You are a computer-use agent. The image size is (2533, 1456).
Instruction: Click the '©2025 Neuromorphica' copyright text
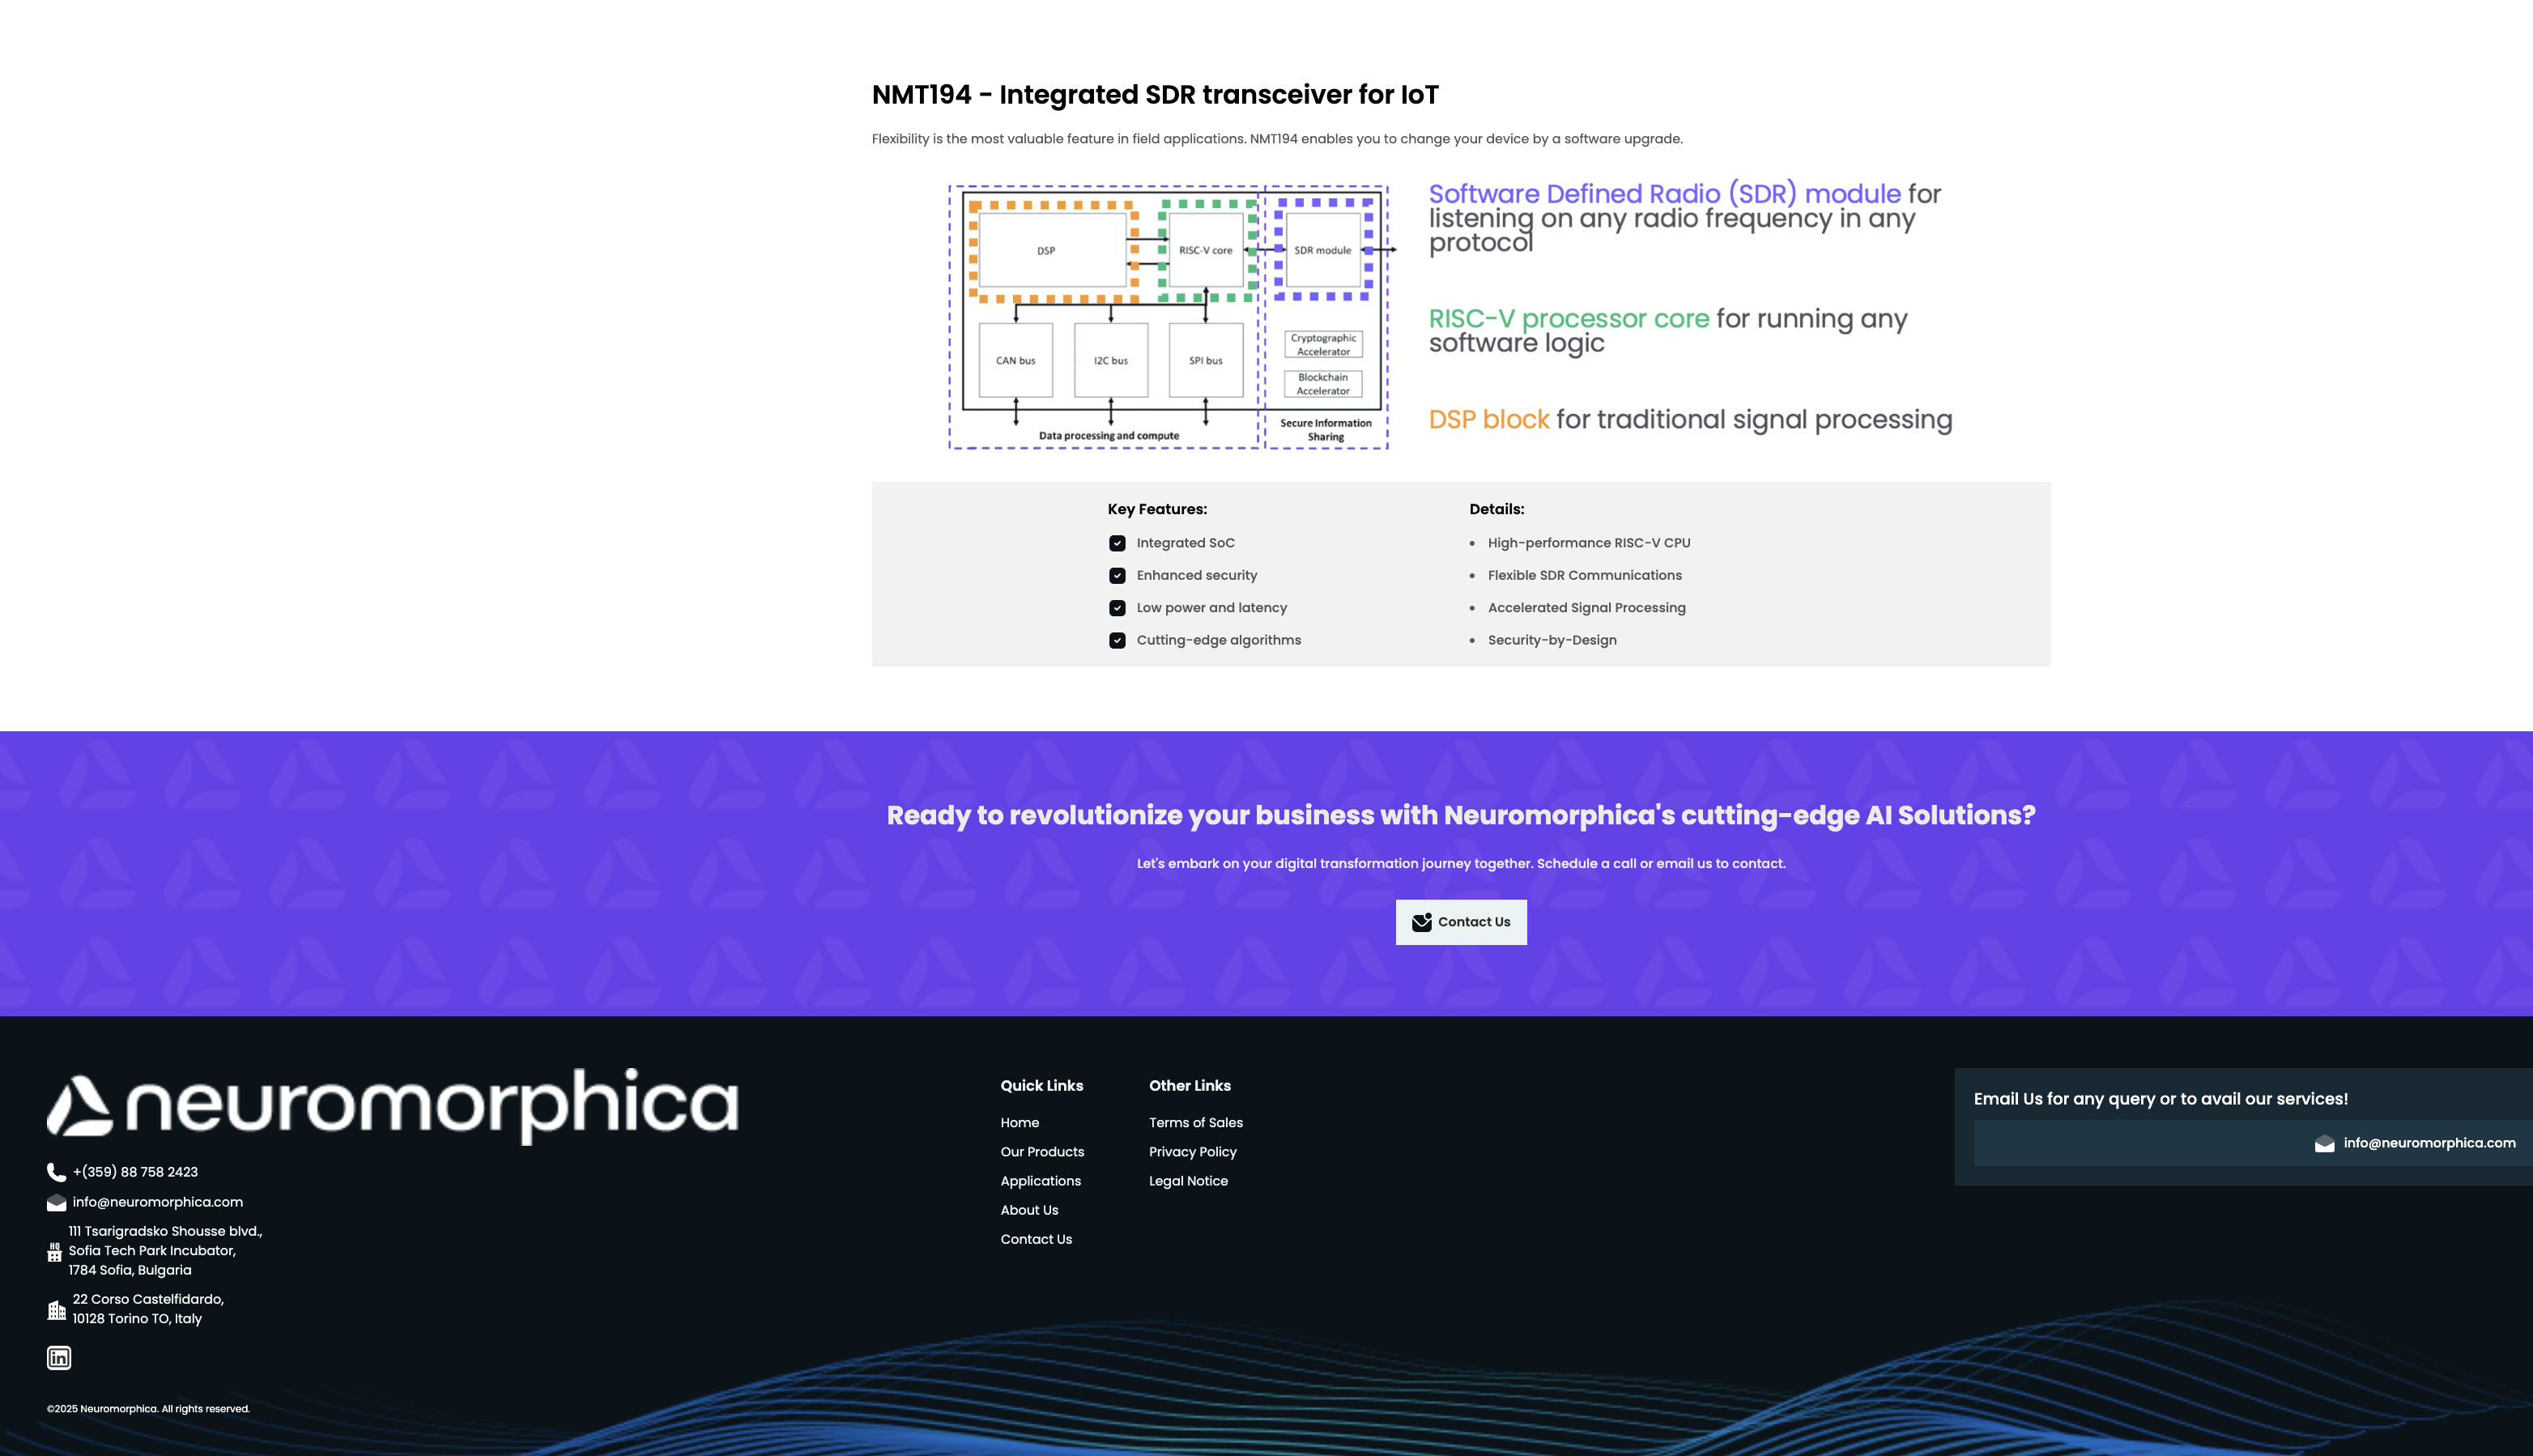coord(148,1409)
